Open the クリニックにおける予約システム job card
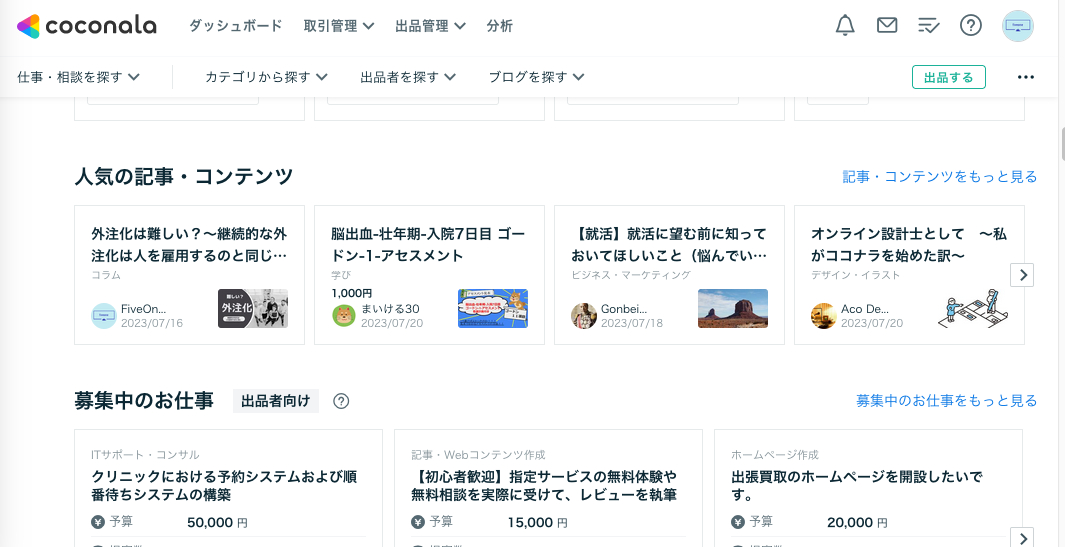This screenshot has height=547, width=1065. coord(228,485)
